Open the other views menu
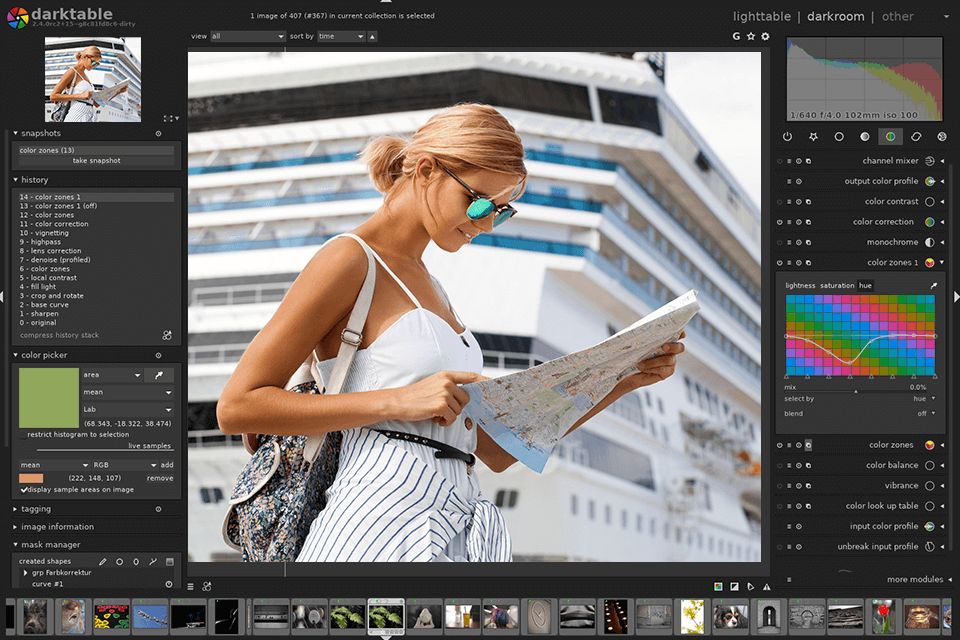 click(x=898, y=17)
